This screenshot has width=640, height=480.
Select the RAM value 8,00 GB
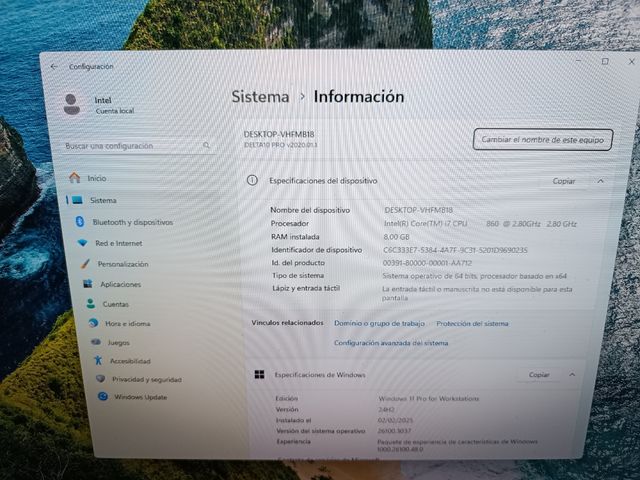pyautogui.click(x=396, y=237)
